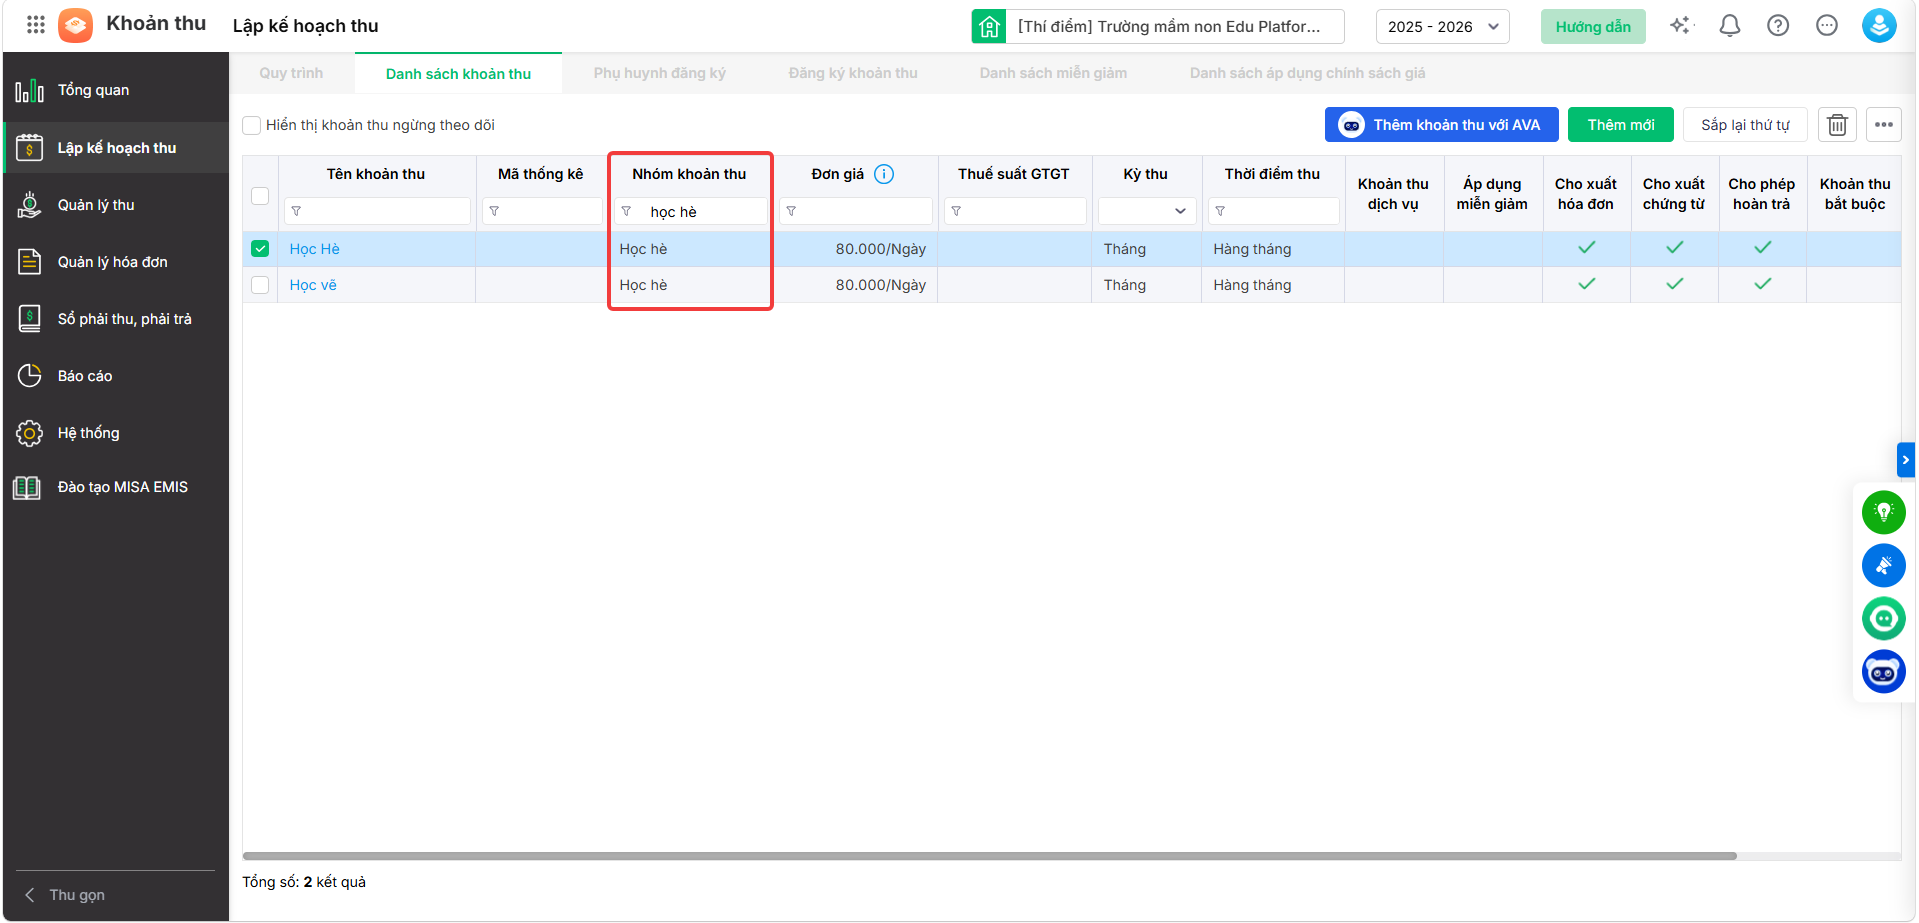
Task: Click the trash delete icon
Action: [1837, 125]
